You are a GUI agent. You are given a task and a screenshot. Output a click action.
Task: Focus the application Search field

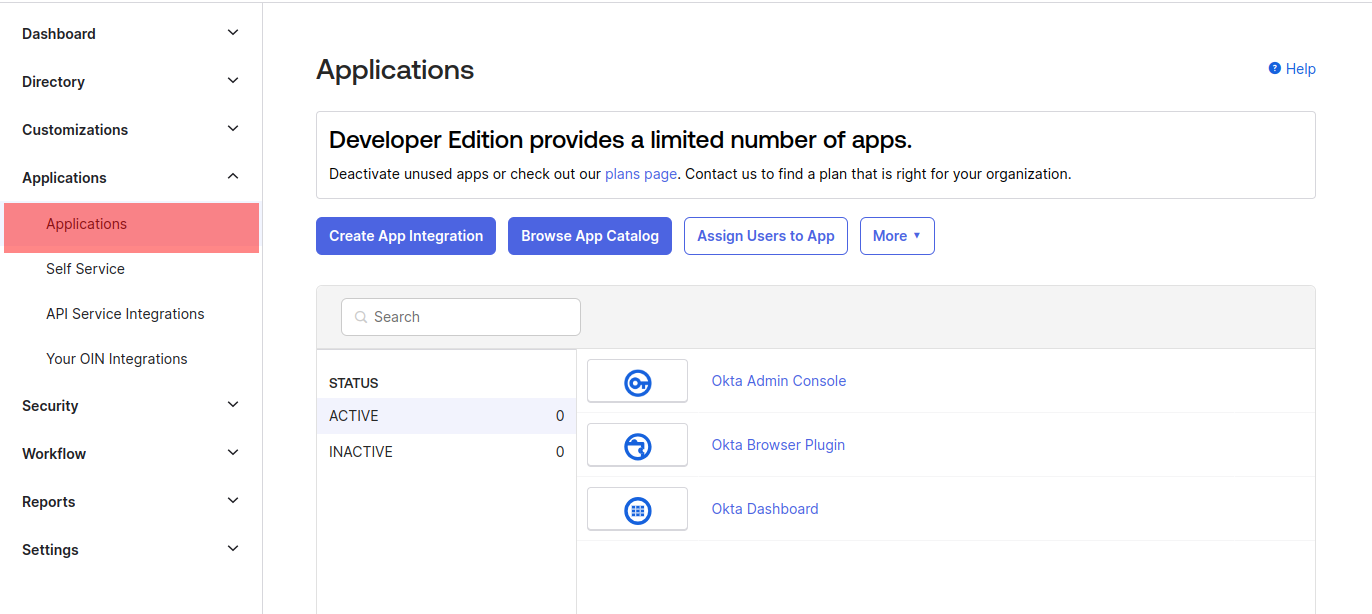point(470,317)
